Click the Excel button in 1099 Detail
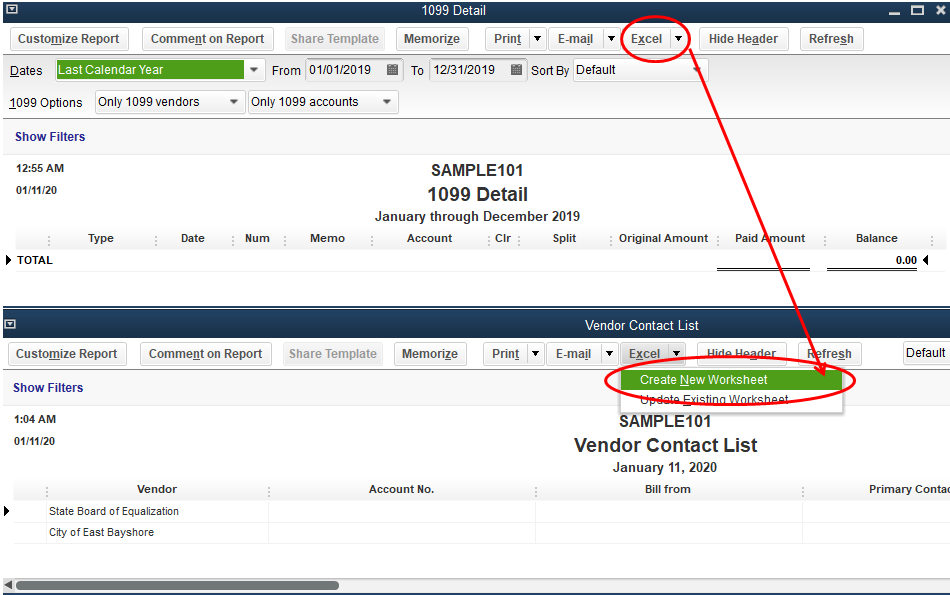The image size is (950, 595). [646, 39]
